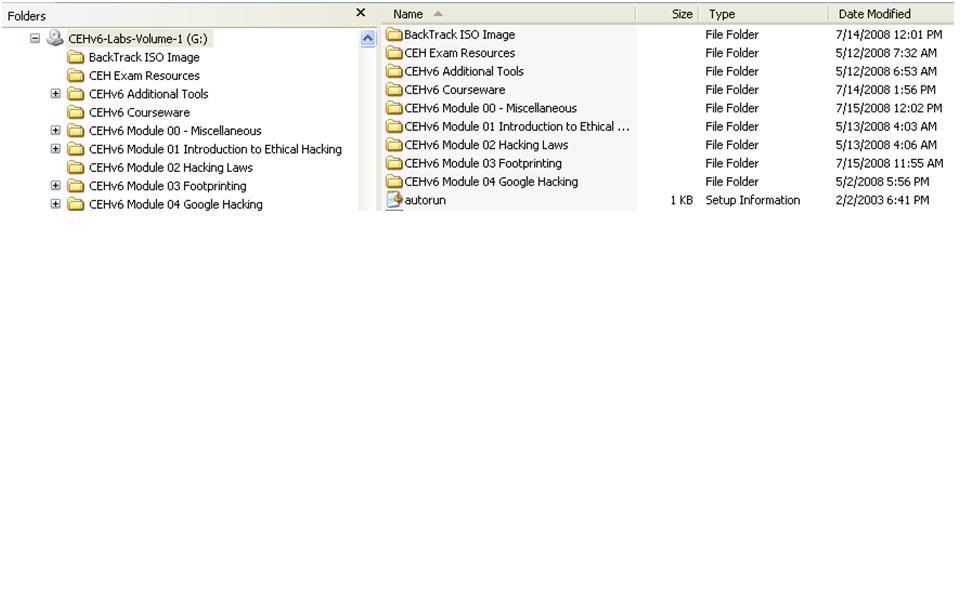Click the Setup Information type cell
The image size is (961, 611).
(x=753, y=200)
